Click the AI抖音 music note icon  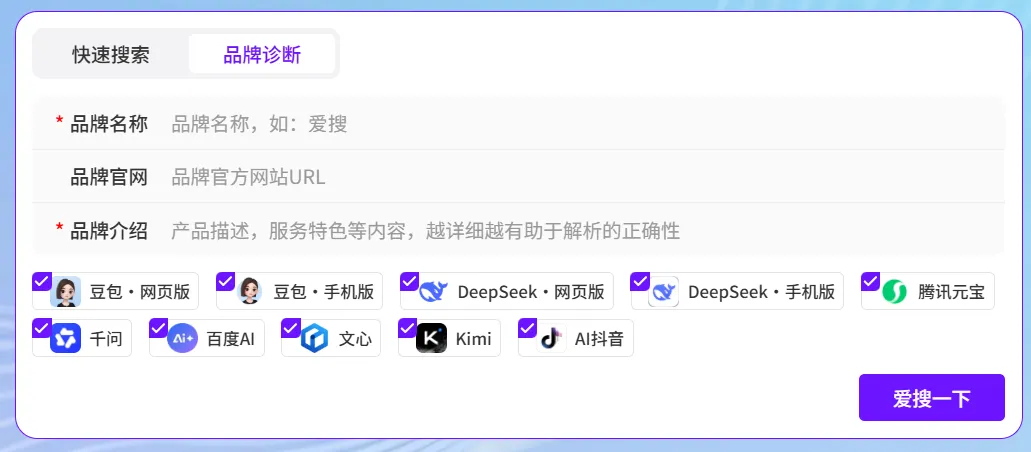(x=551, y=339)
